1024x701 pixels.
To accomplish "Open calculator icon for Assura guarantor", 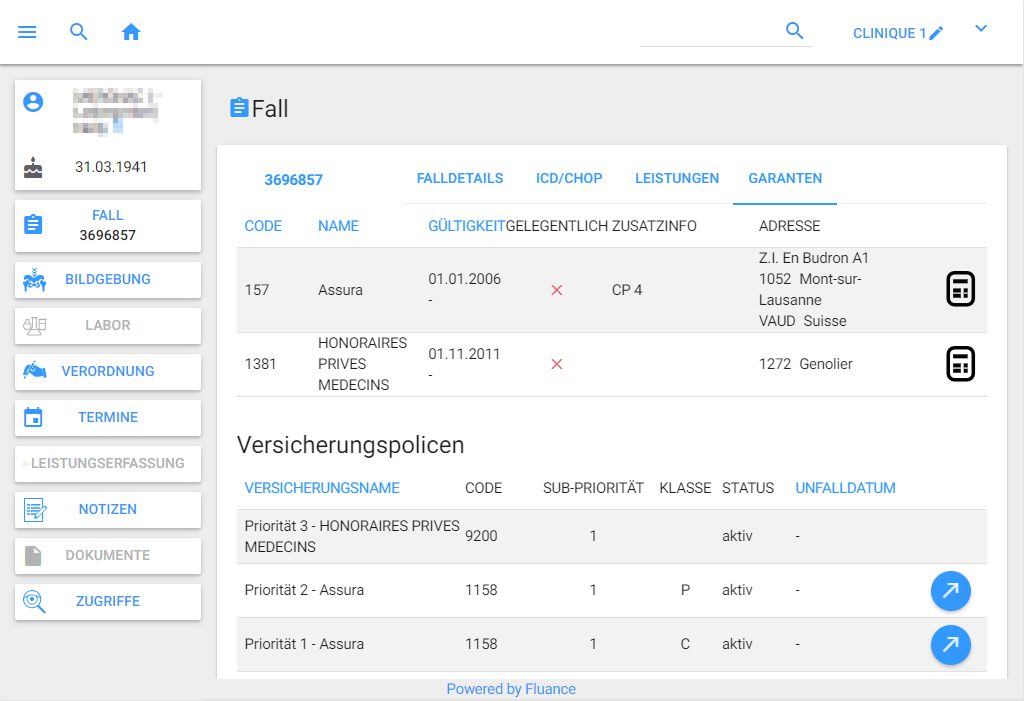I will point(960,289).
